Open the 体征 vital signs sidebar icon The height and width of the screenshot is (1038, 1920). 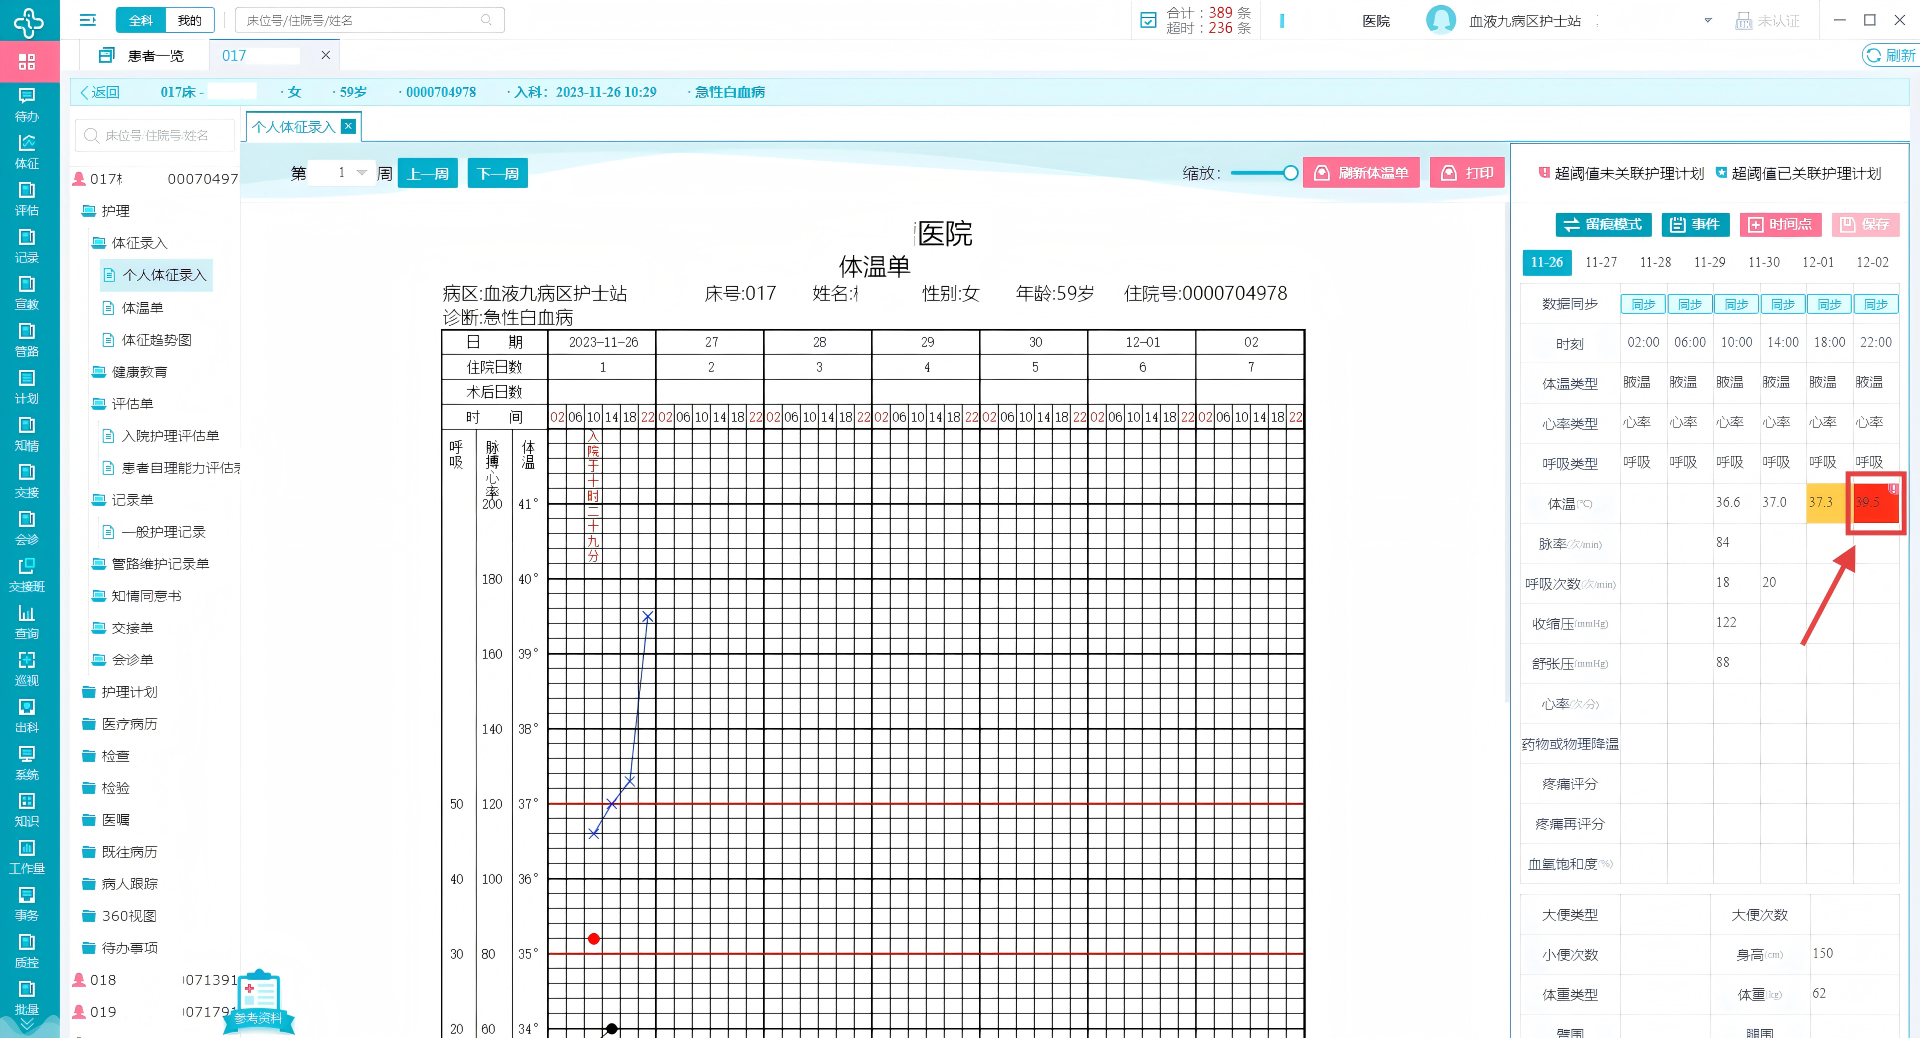[x=27, y=150]
